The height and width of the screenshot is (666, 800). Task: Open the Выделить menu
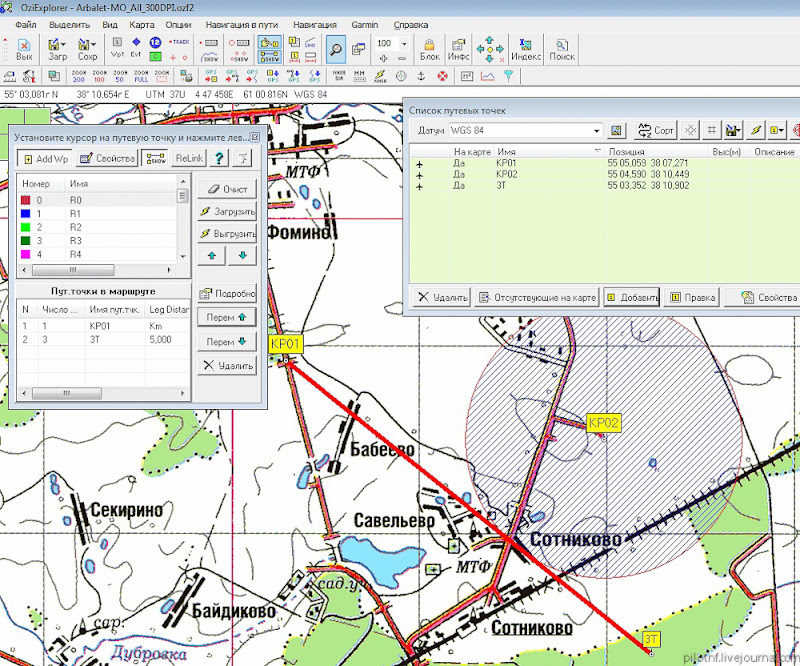pyautogui.click(x=69, y=24)
